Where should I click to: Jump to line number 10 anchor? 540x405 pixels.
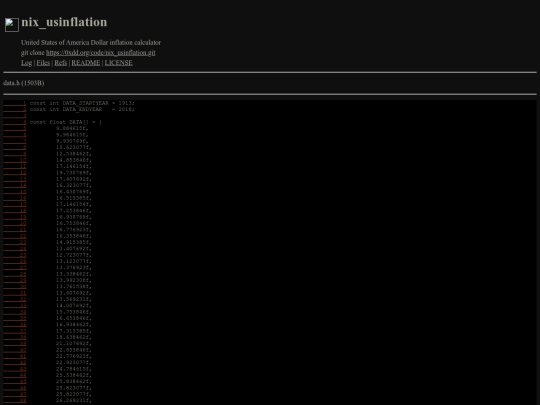pyautogui.click(x=15, y=160)
